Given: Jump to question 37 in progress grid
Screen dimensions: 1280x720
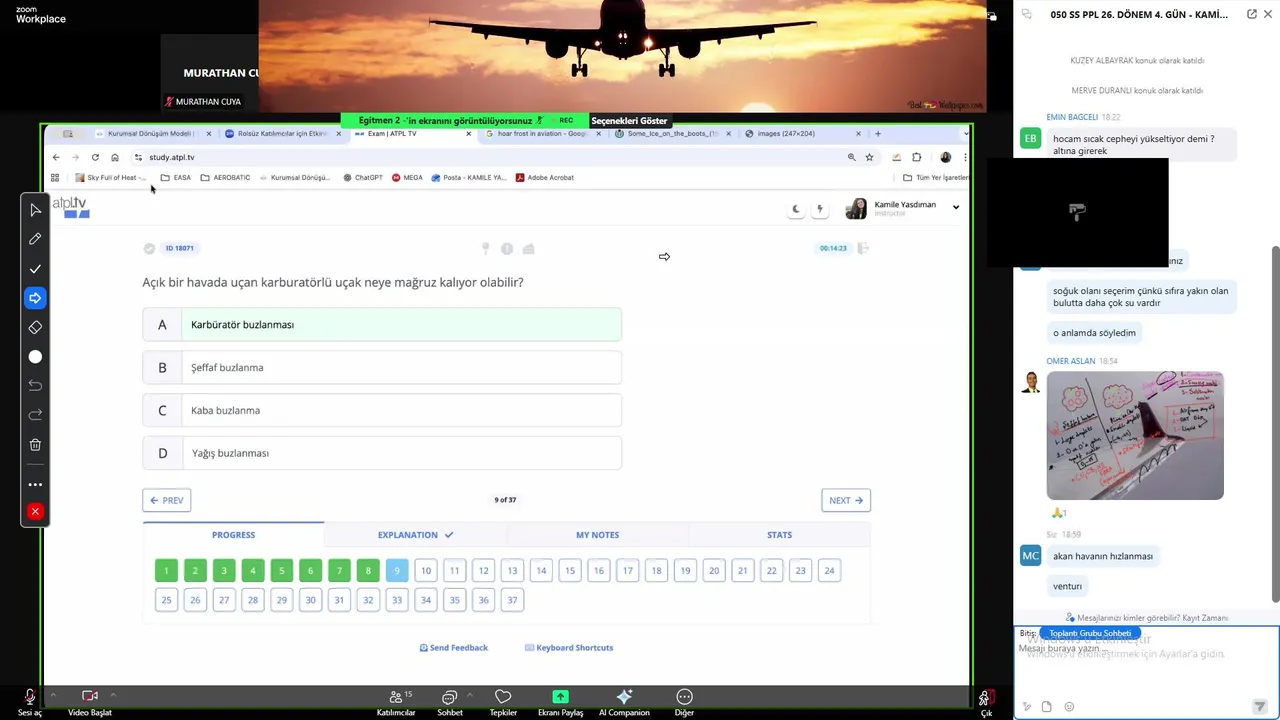Looking at the screenshot, I should (512, 600).
